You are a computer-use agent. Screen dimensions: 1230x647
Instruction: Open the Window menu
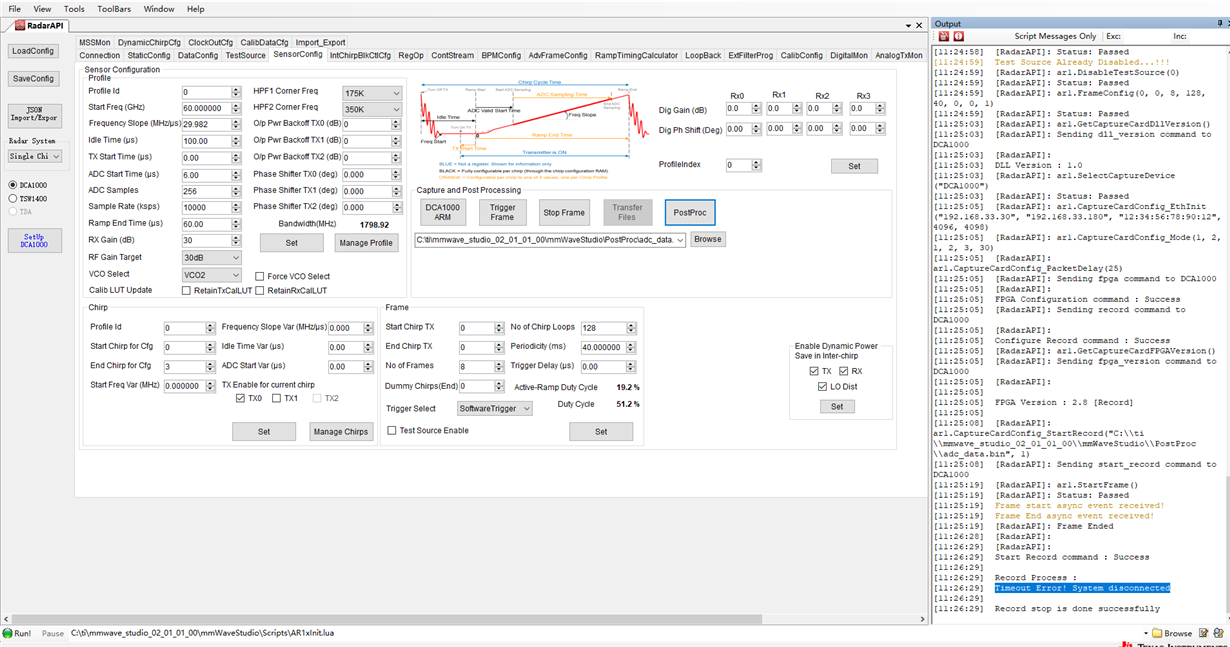158,8
